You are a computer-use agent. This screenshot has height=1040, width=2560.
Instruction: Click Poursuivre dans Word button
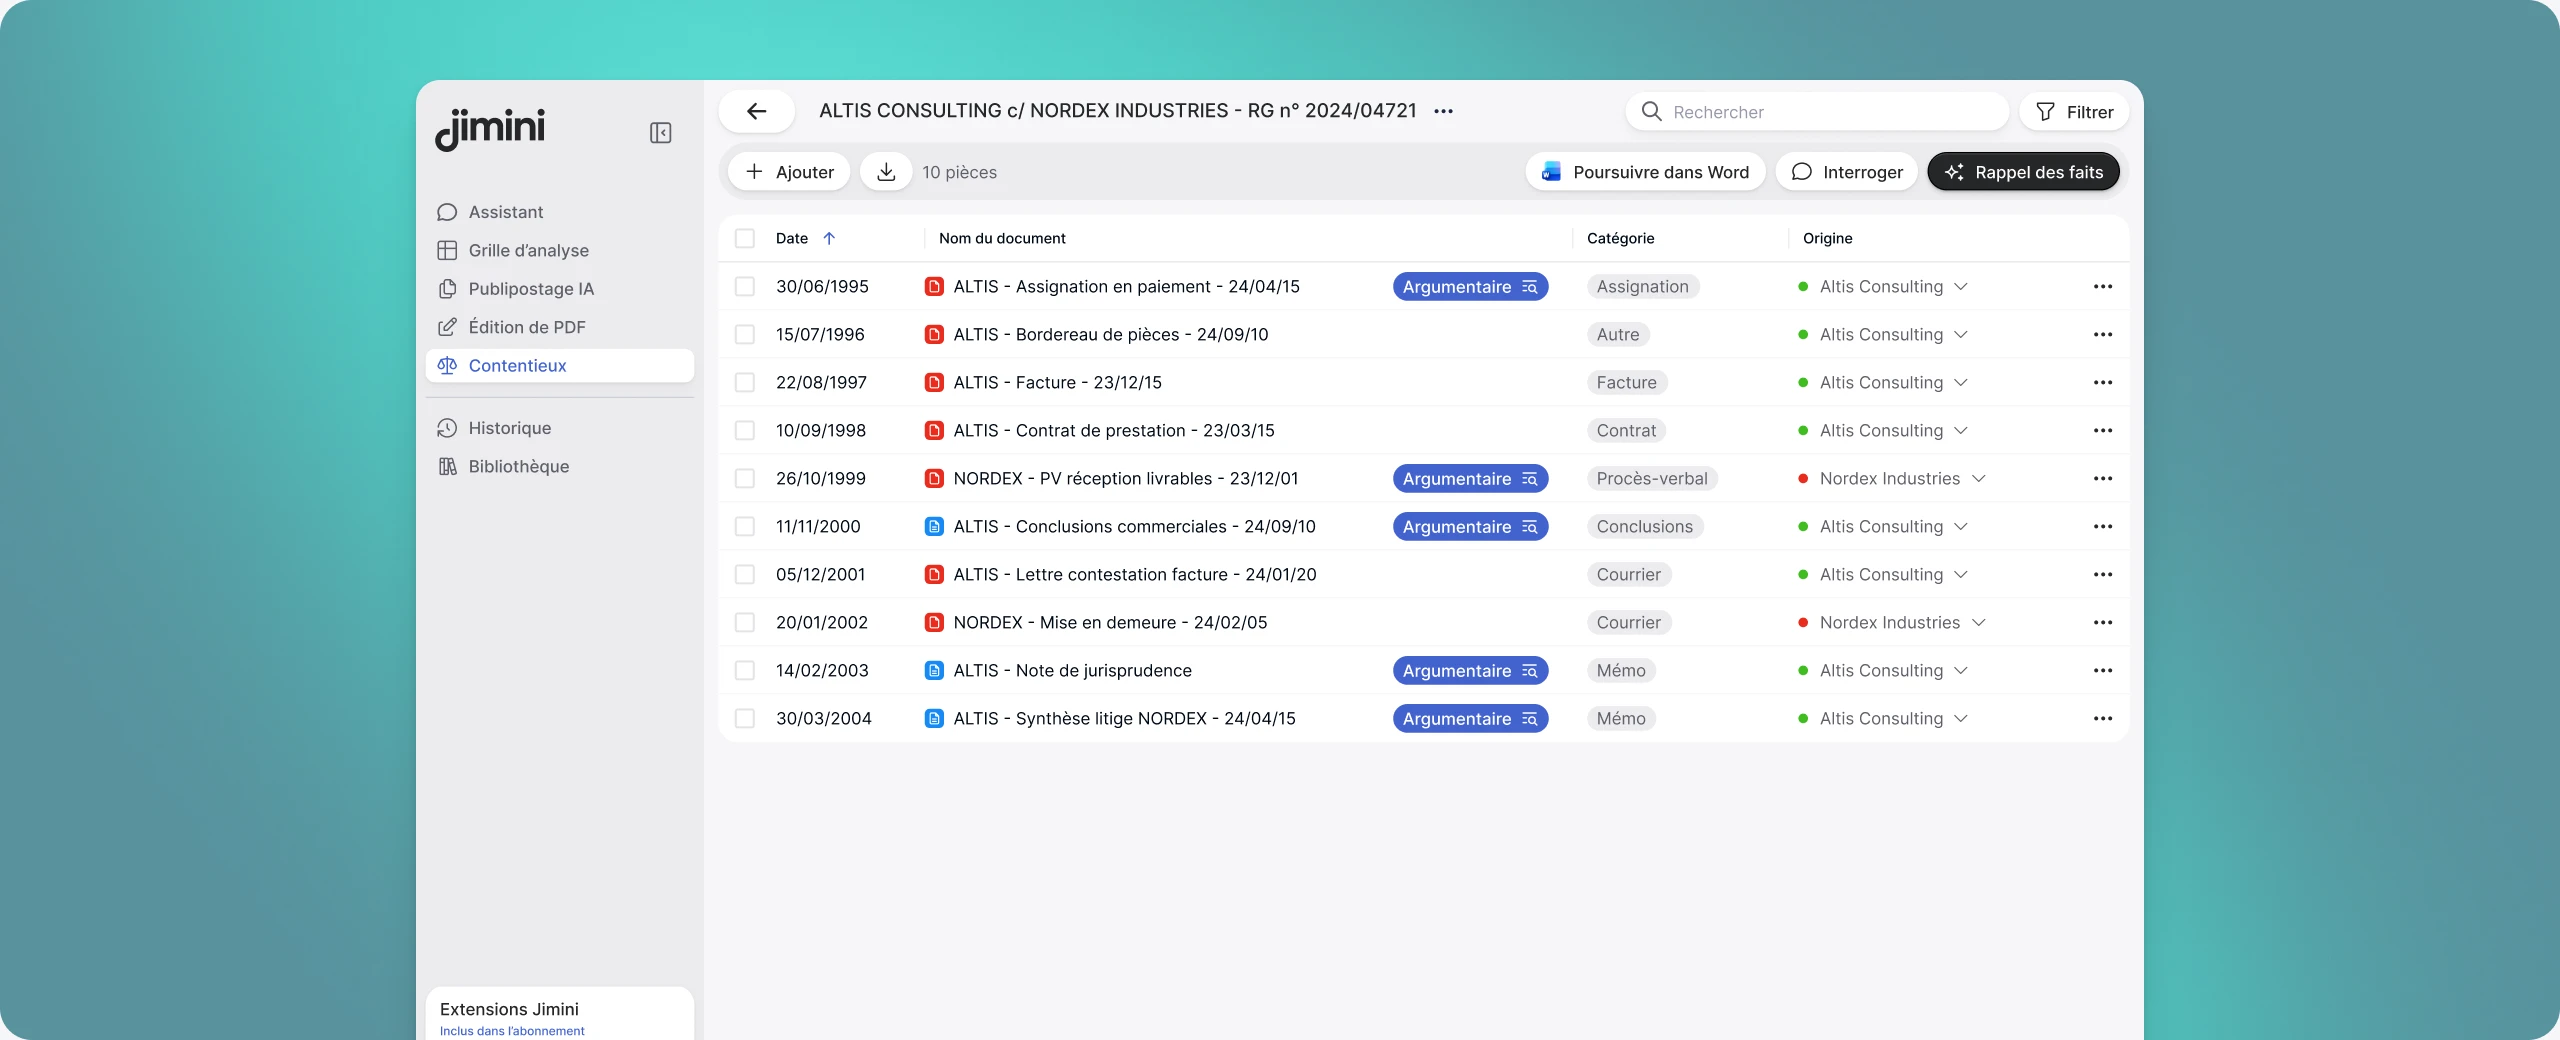point(1646,172)
